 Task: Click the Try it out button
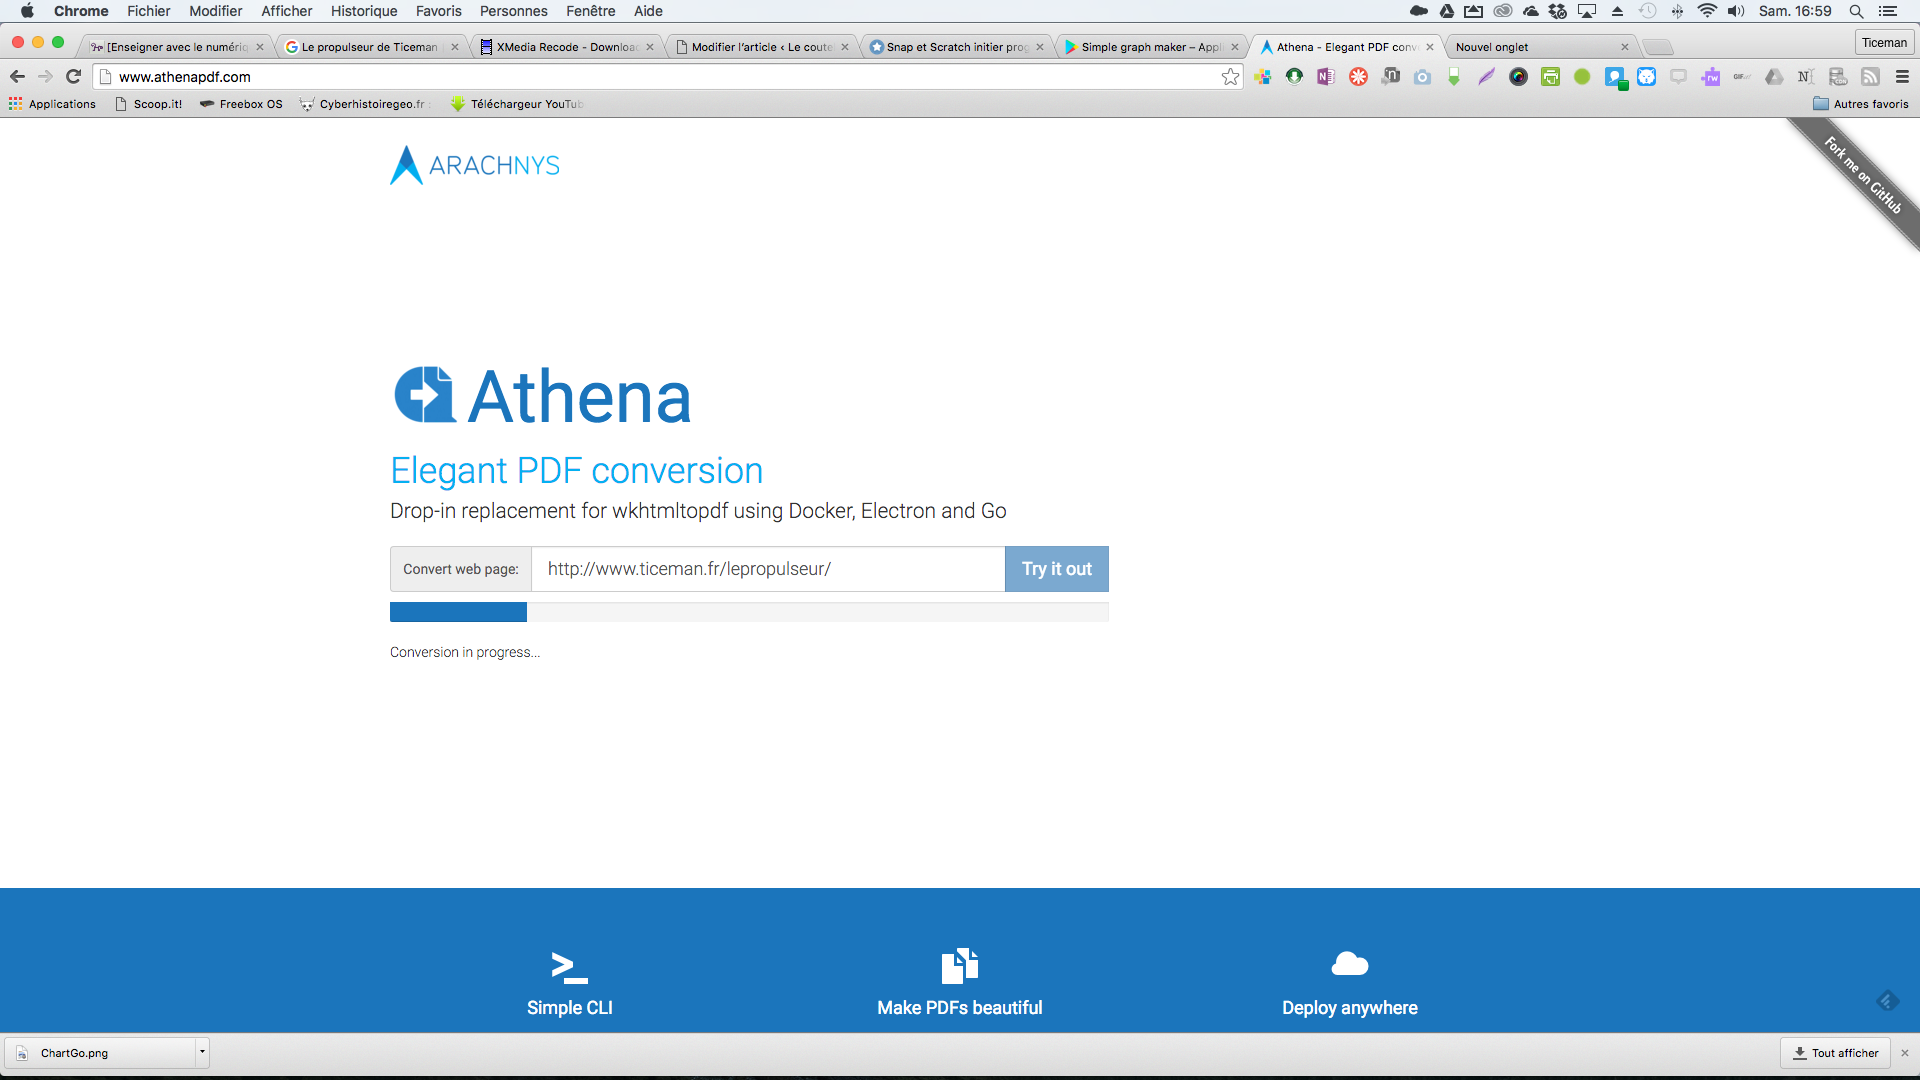(x=1056, y=568)
